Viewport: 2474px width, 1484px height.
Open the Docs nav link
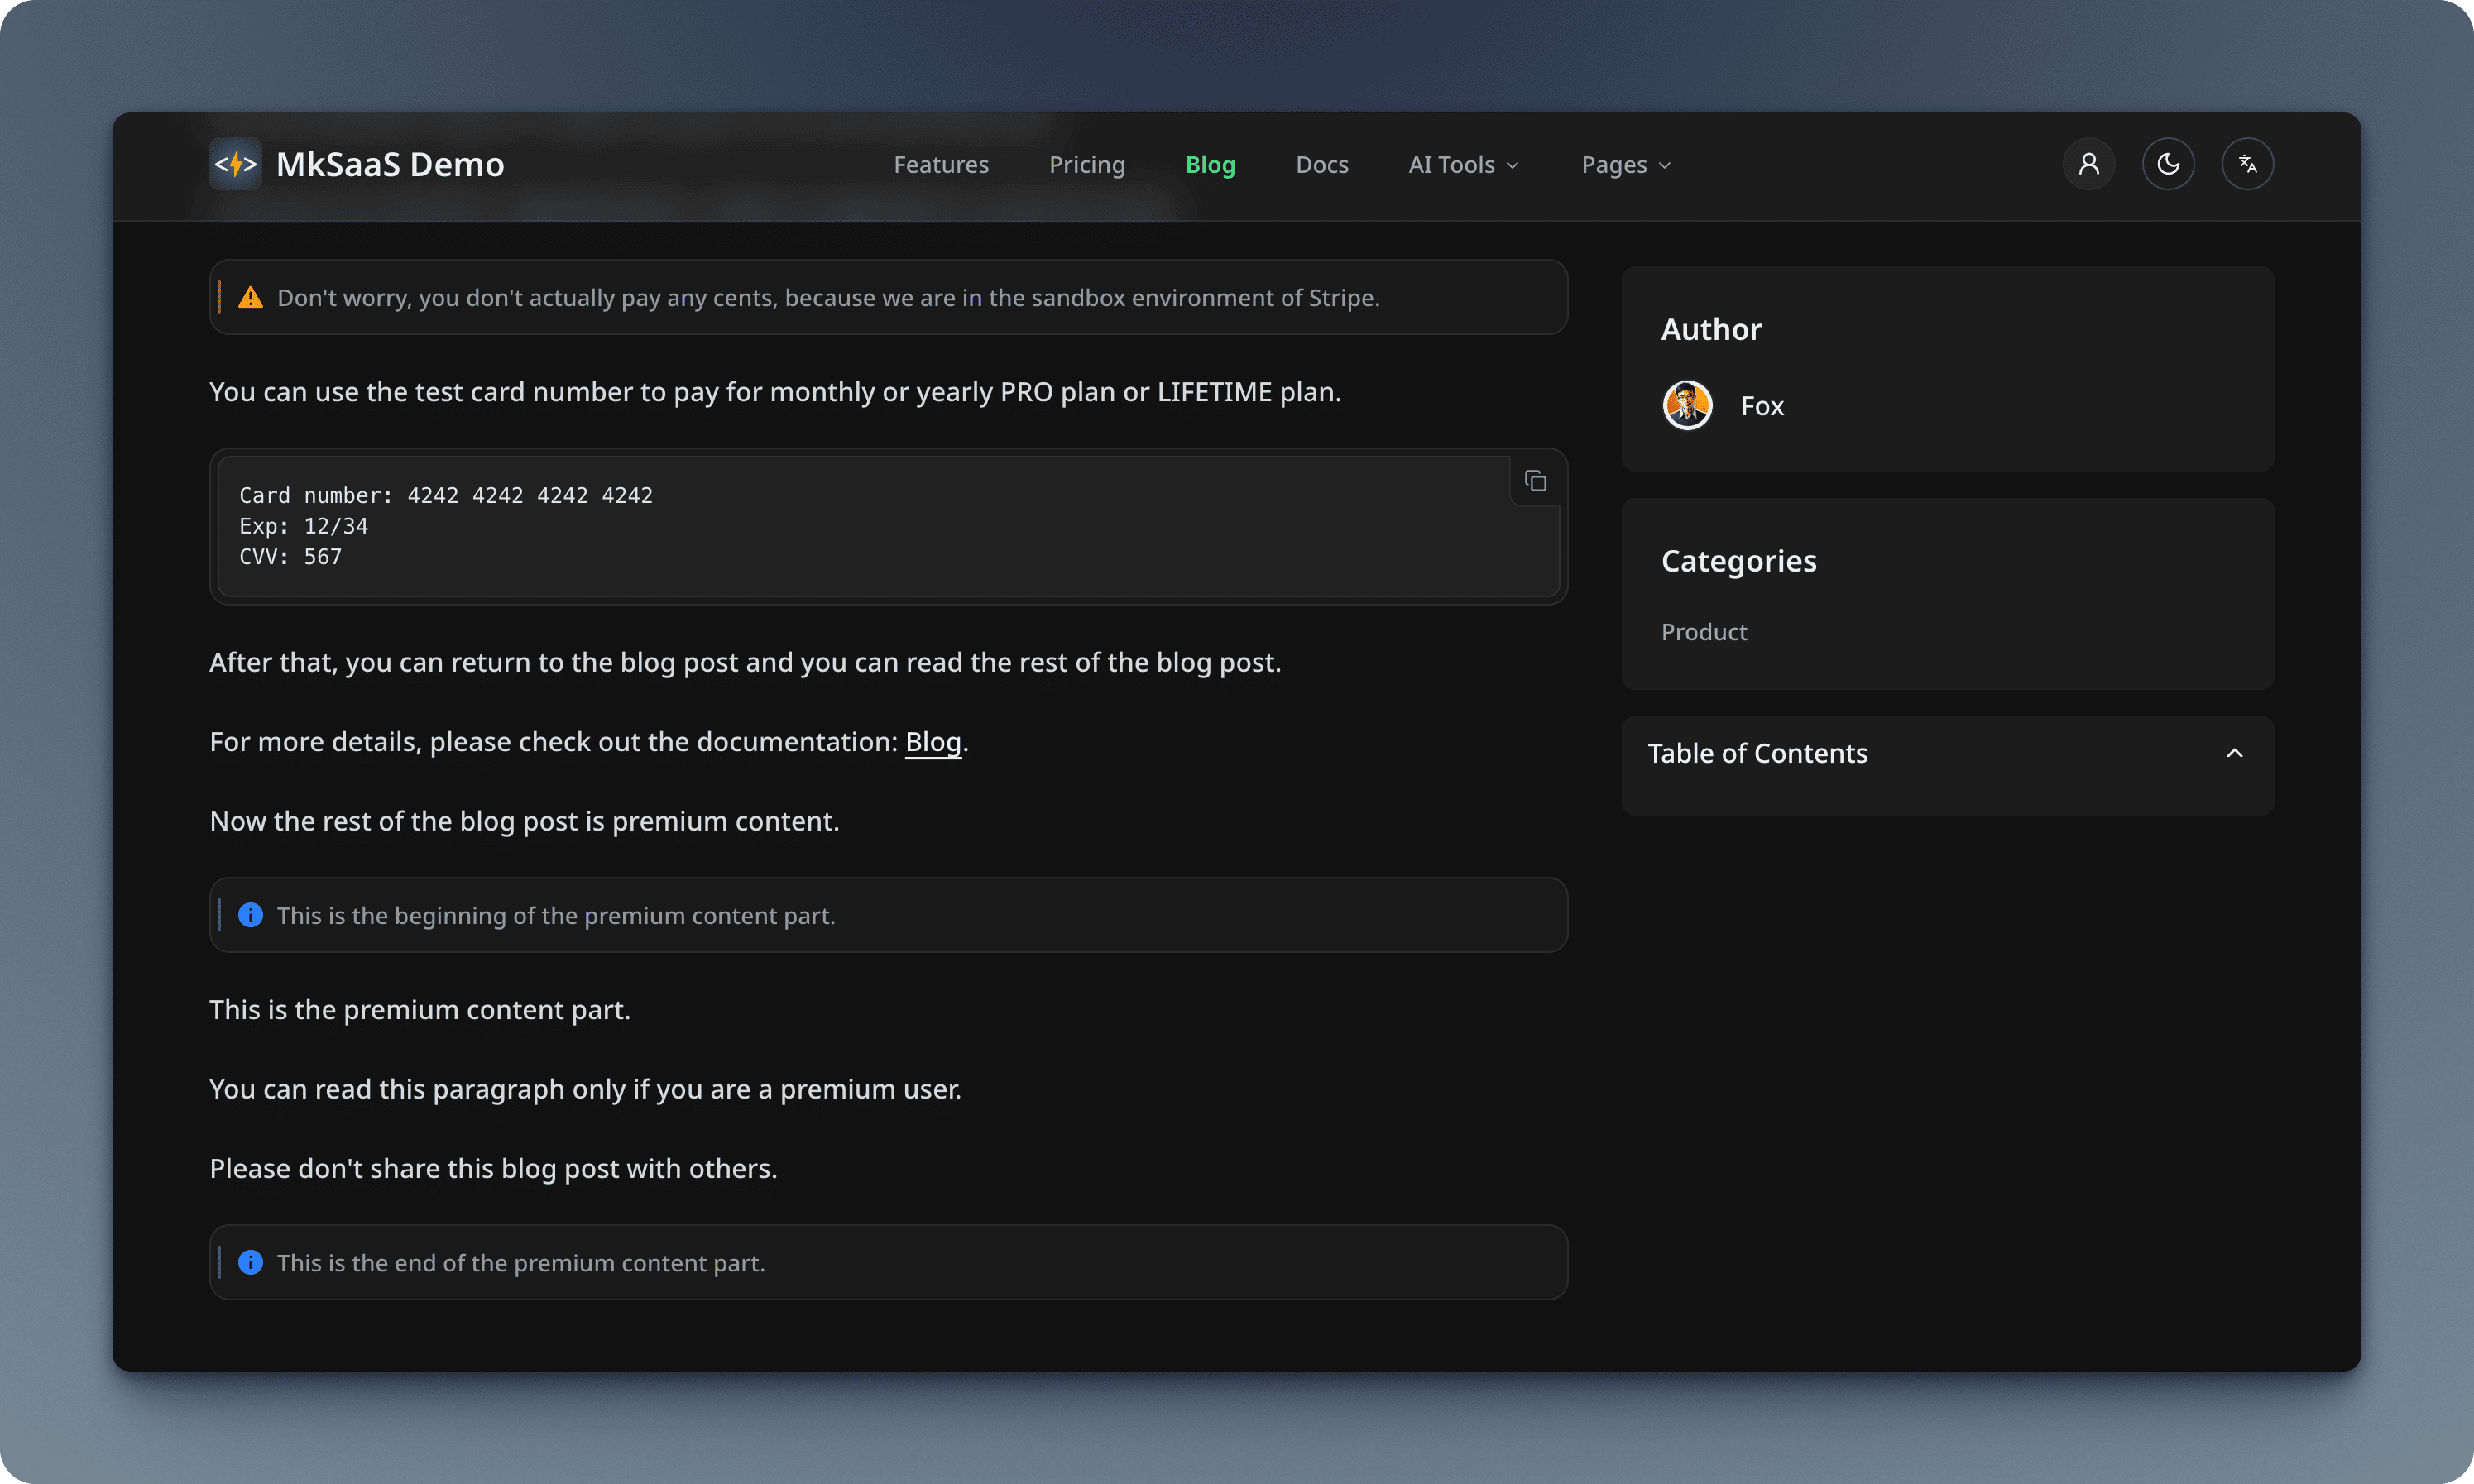point(1321,165)
